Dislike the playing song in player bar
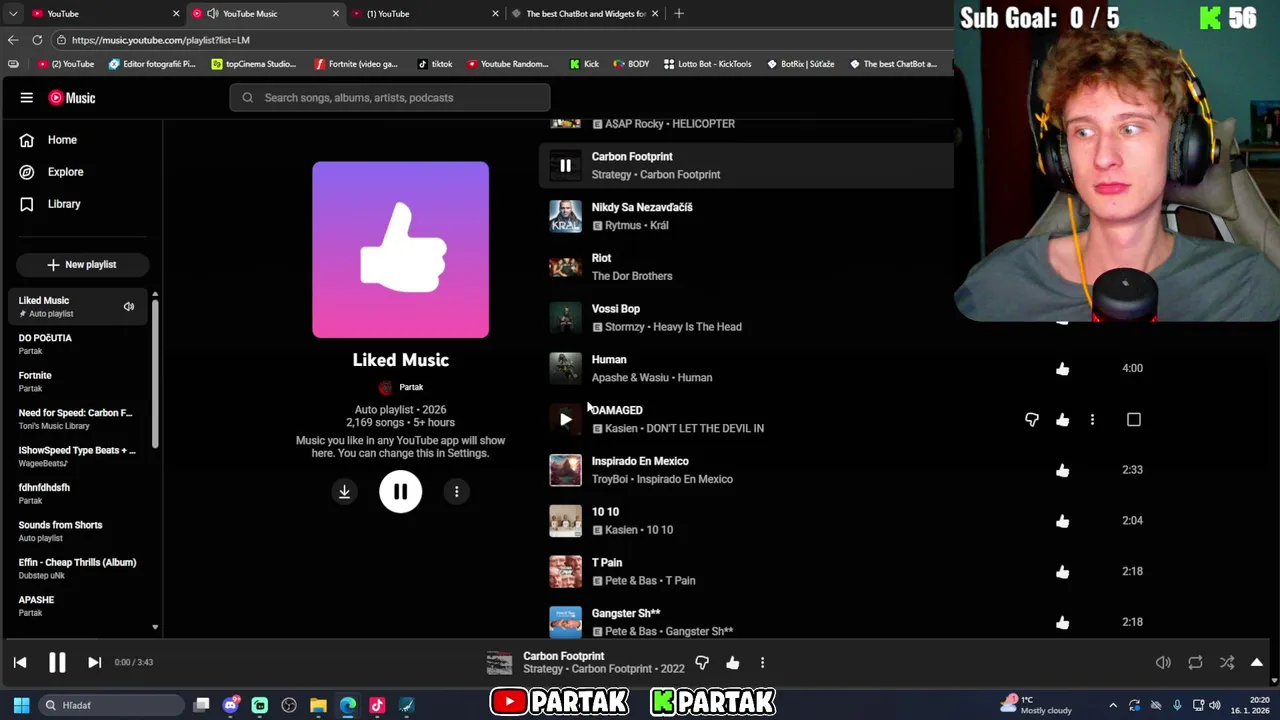This screenshot has width=1280, height=720. pyautogui.click(x=702, y=663)
